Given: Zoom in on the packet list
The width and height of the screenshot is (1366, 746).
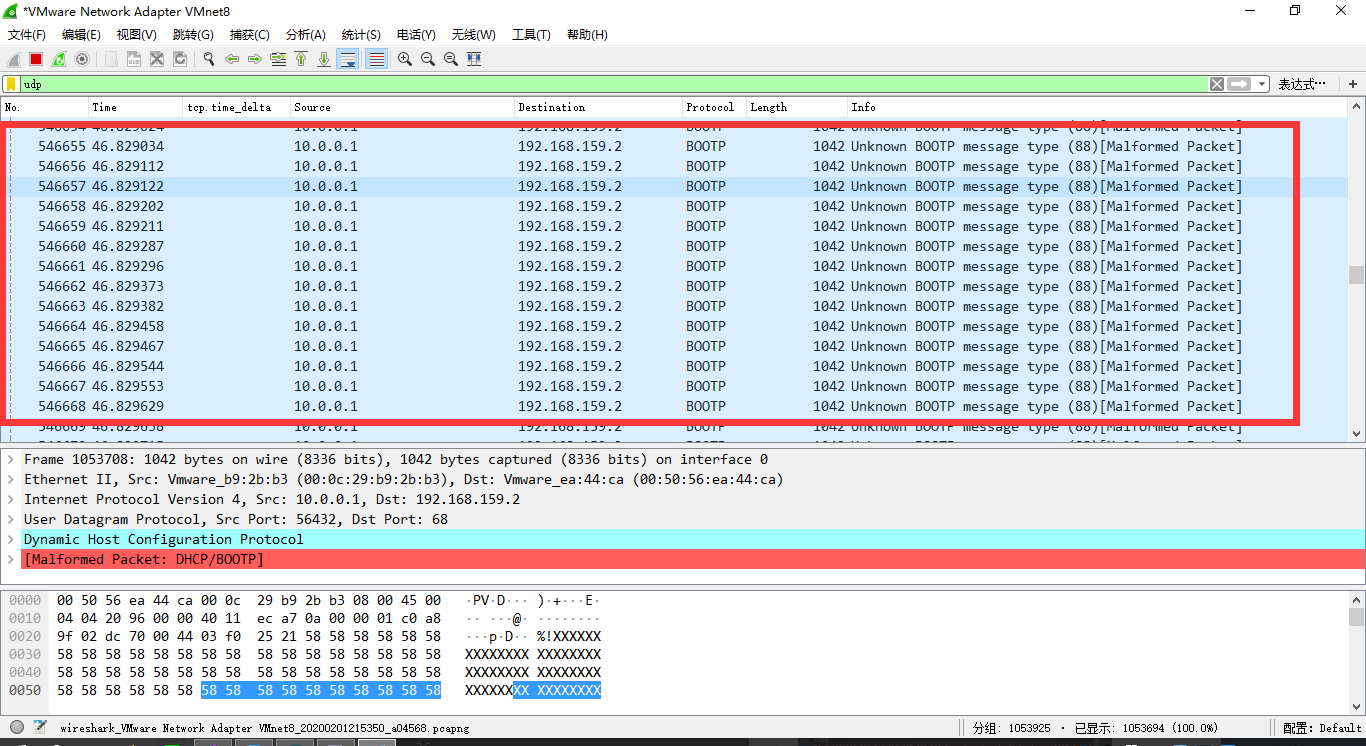Looking at the screenshot, I should [x=404, y=59].
